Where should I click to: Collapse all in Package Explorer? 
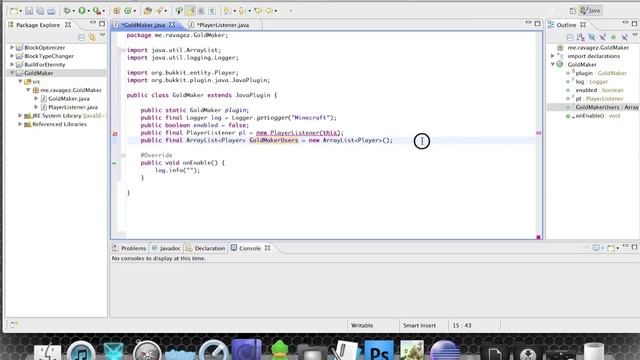point(82,38)
